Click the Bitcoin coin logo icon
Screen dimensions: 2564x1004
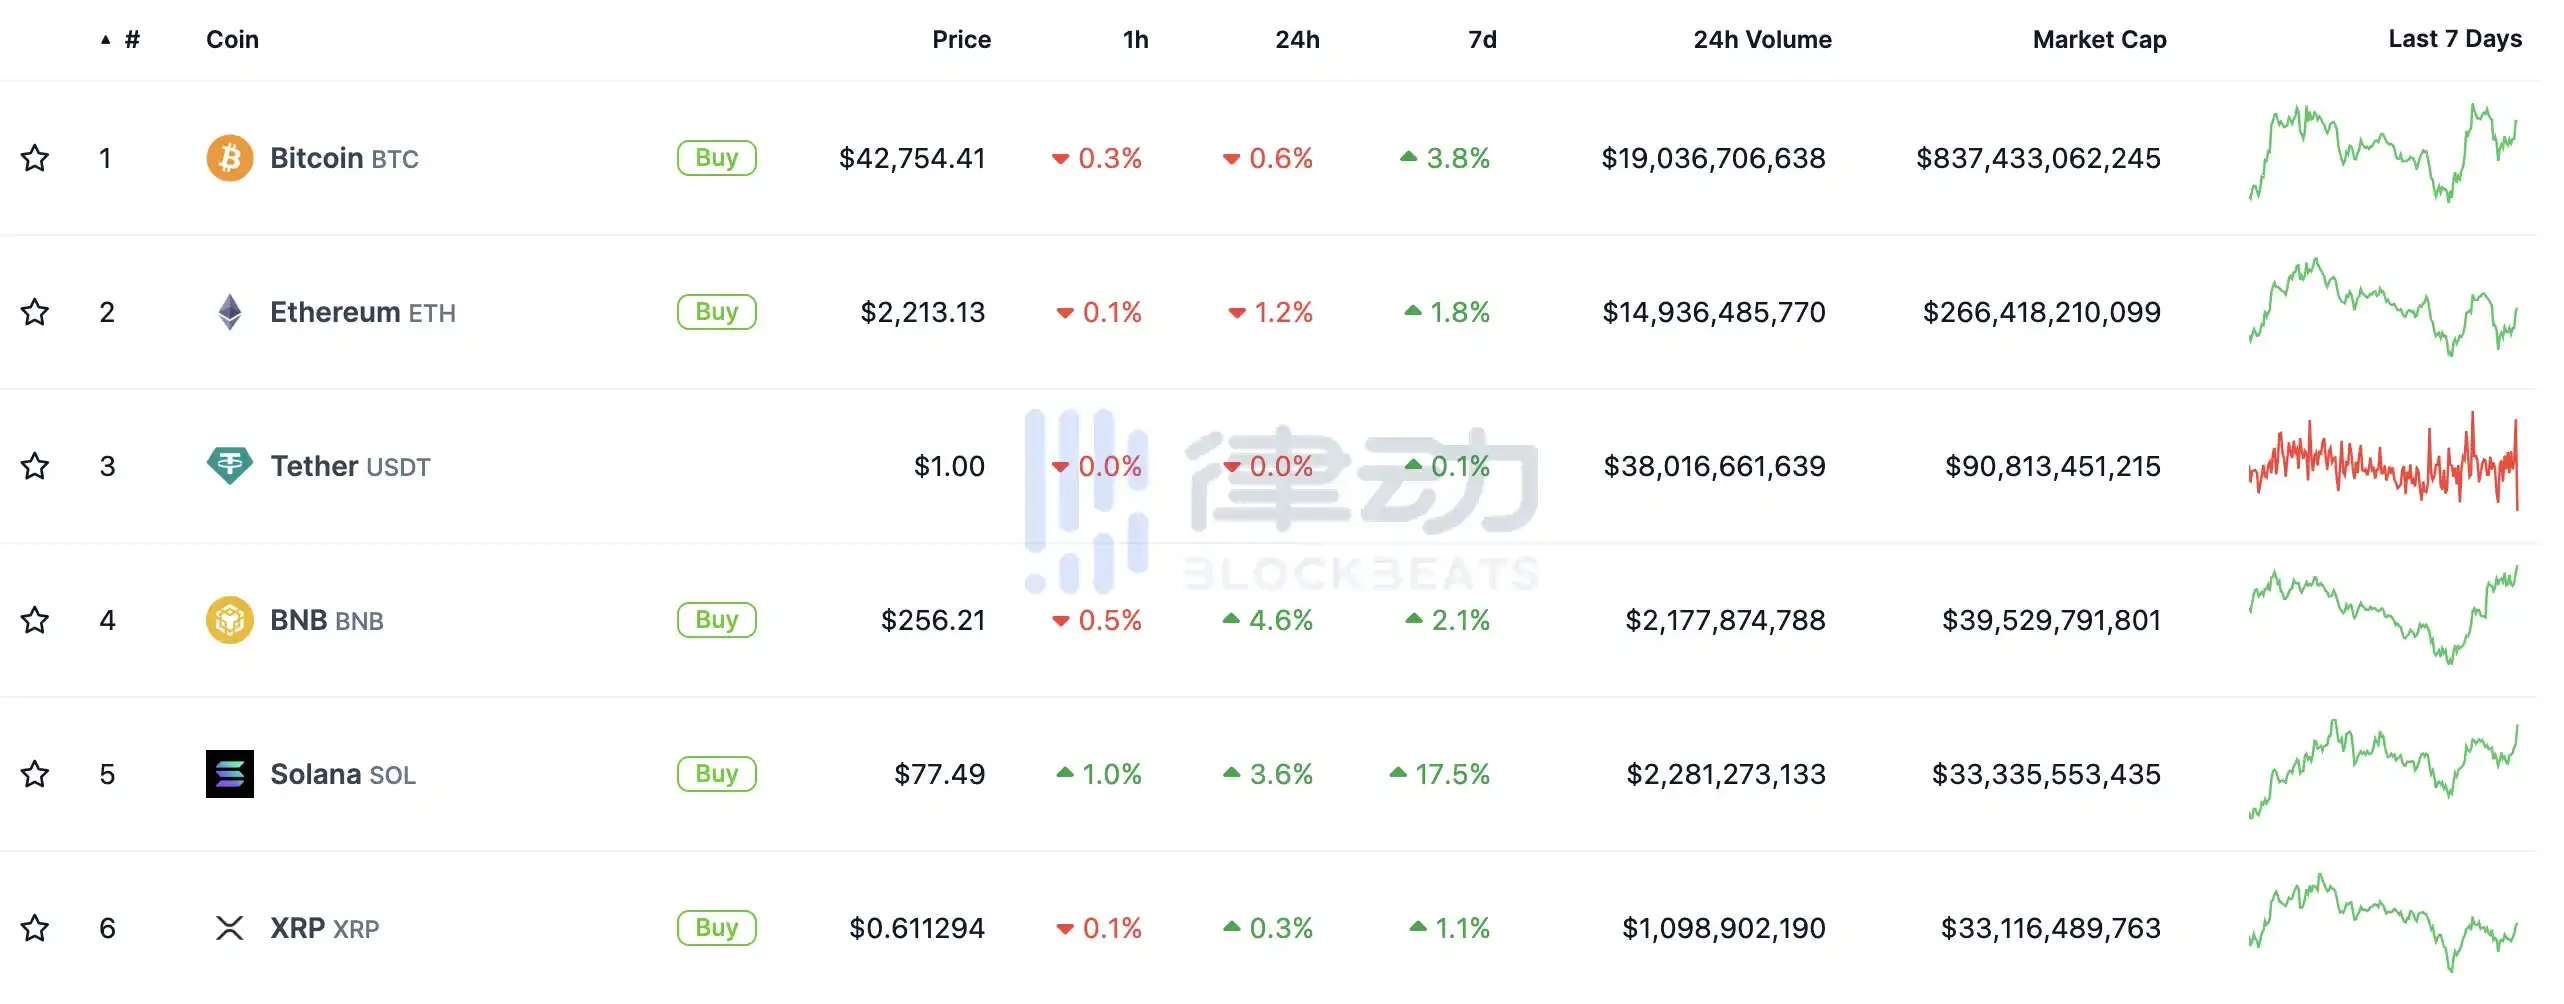tap(229, 158)
